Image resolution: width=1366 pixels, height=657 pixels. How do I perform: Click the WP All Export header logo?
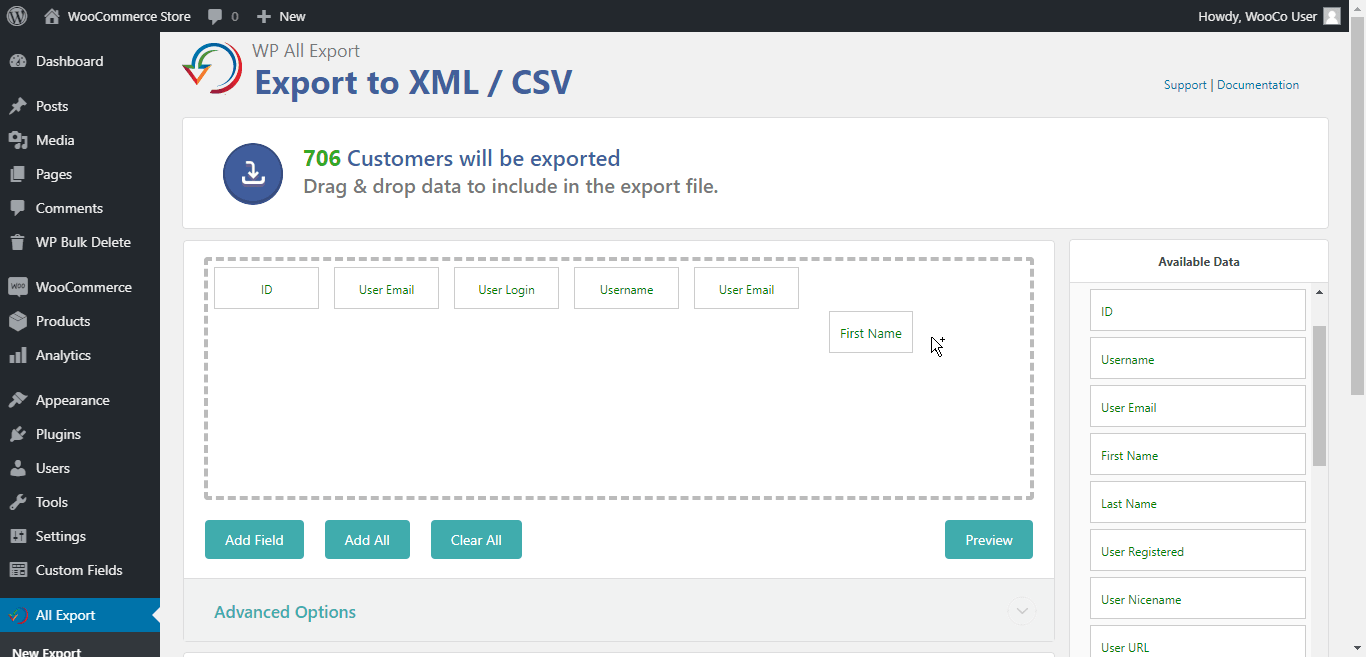pos(212,68)
